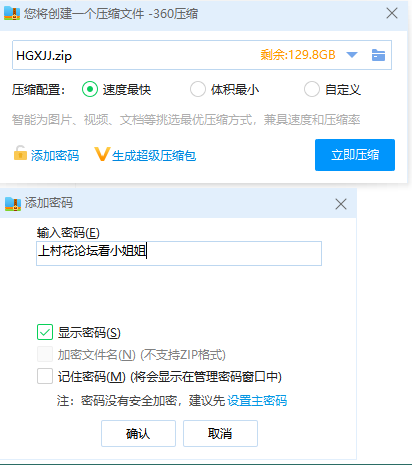
Task: Confirm the password with 确认 button
Action: click(138, 433)
